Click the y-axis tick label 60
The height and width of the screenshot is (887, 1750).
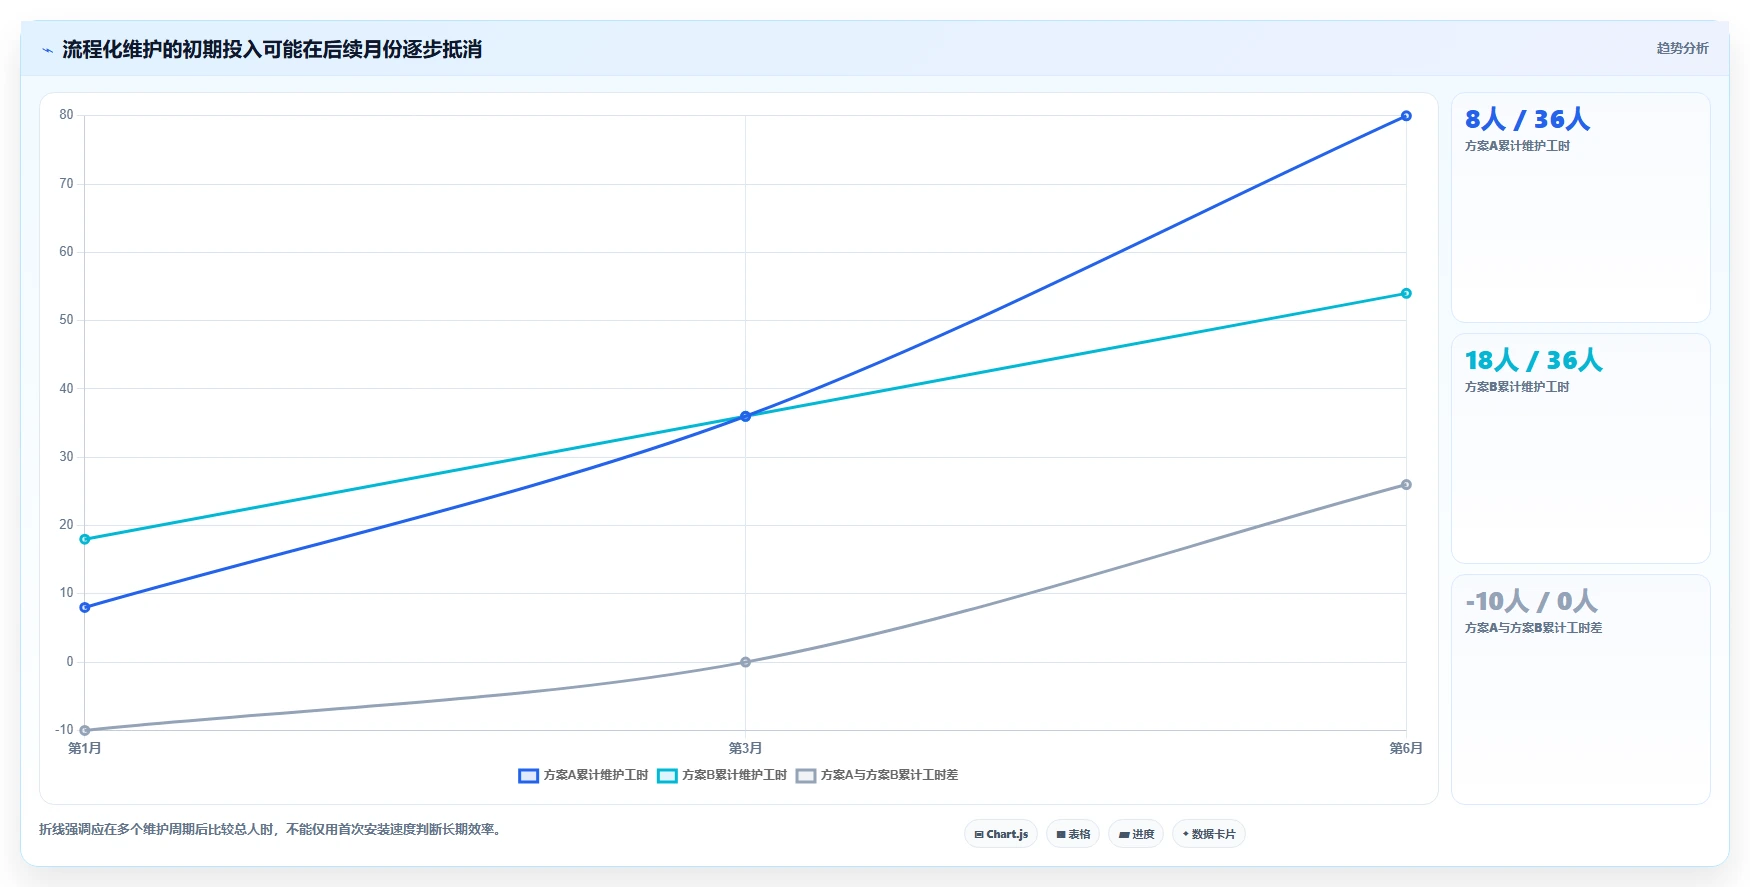point(66,252)
